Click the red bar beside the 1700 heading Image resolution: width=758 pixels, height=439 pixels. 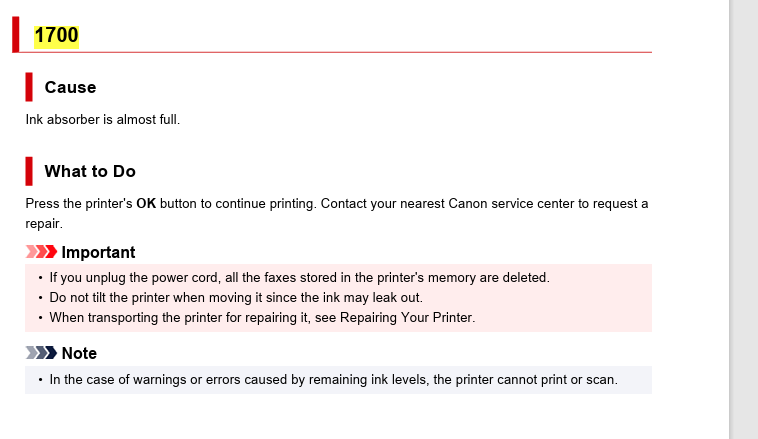click(x=16, y=34)
